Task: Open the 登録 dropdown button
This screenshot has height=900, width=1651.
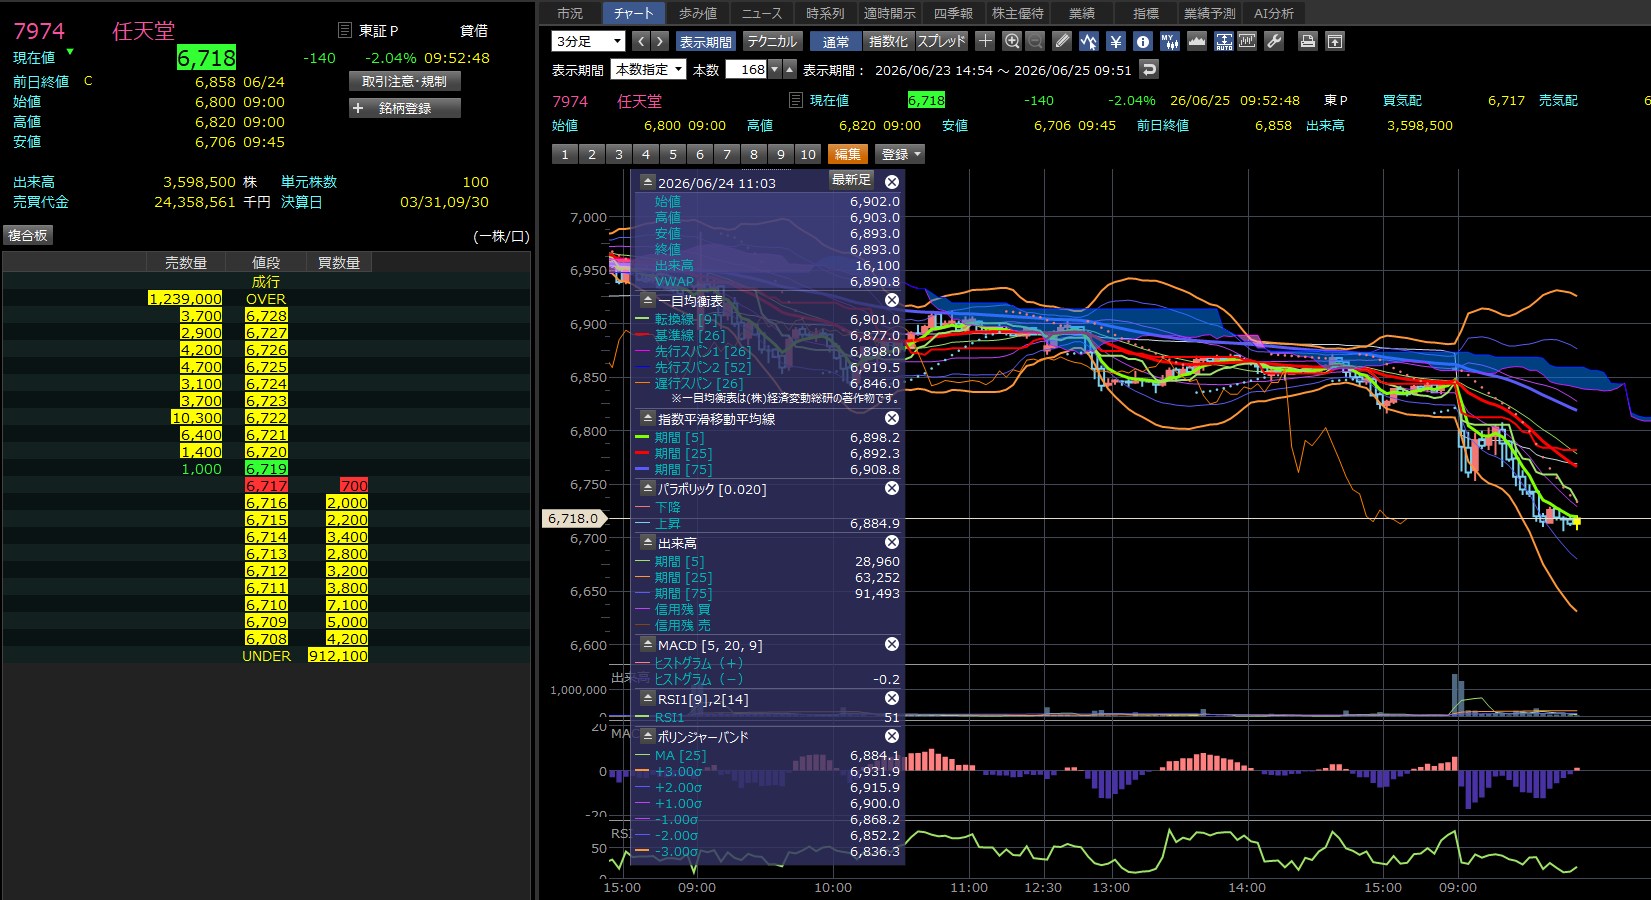Action: click(x=900, y=154)
